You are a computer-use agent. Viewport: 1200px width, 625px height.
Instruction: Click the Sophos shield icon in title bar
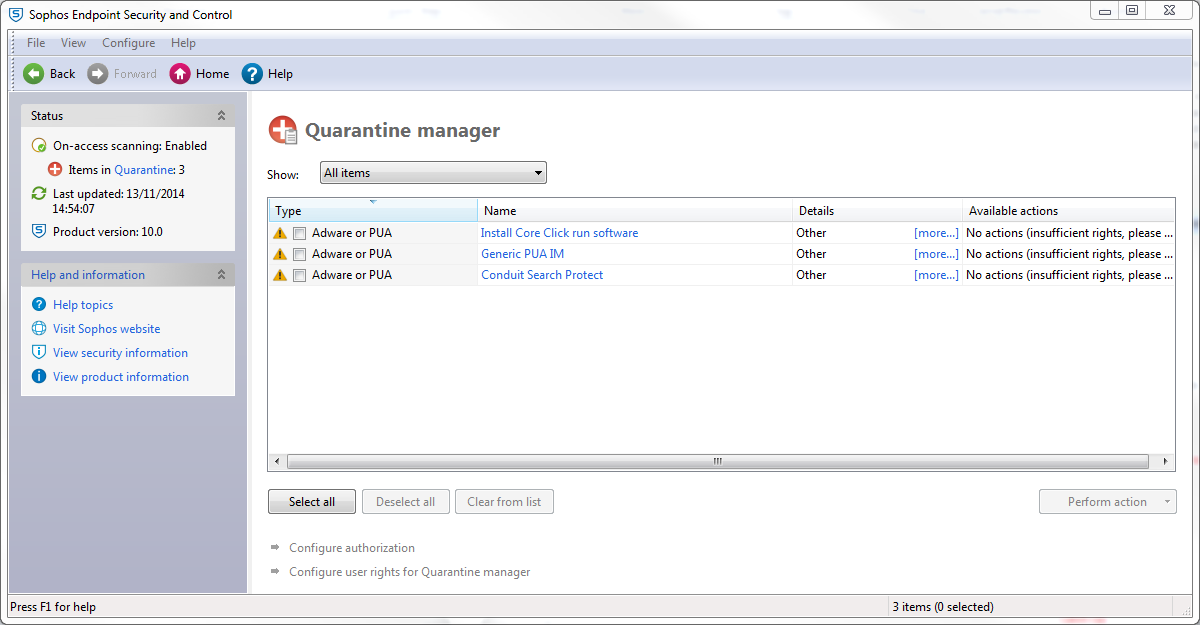[16, 15]
